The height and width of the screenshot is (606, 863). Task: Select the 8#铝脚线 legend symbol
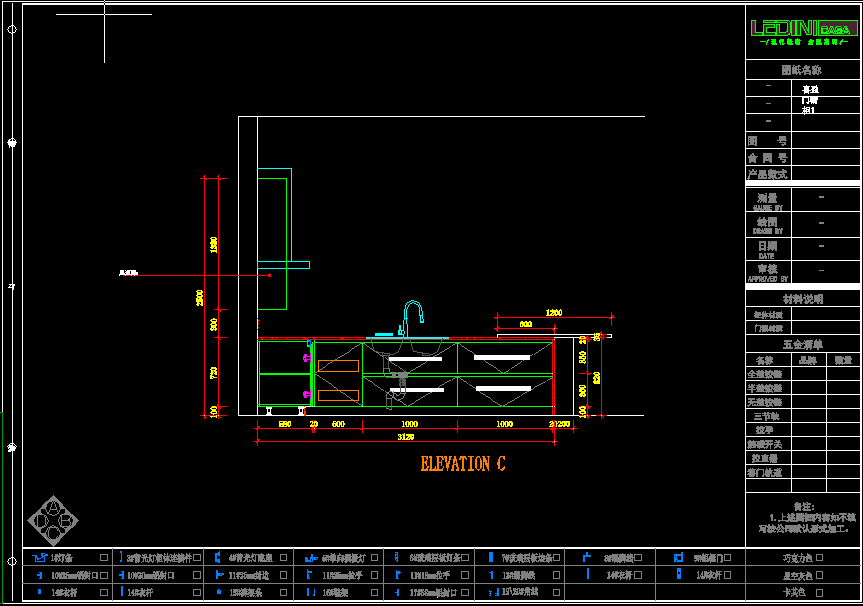(587, 558)
